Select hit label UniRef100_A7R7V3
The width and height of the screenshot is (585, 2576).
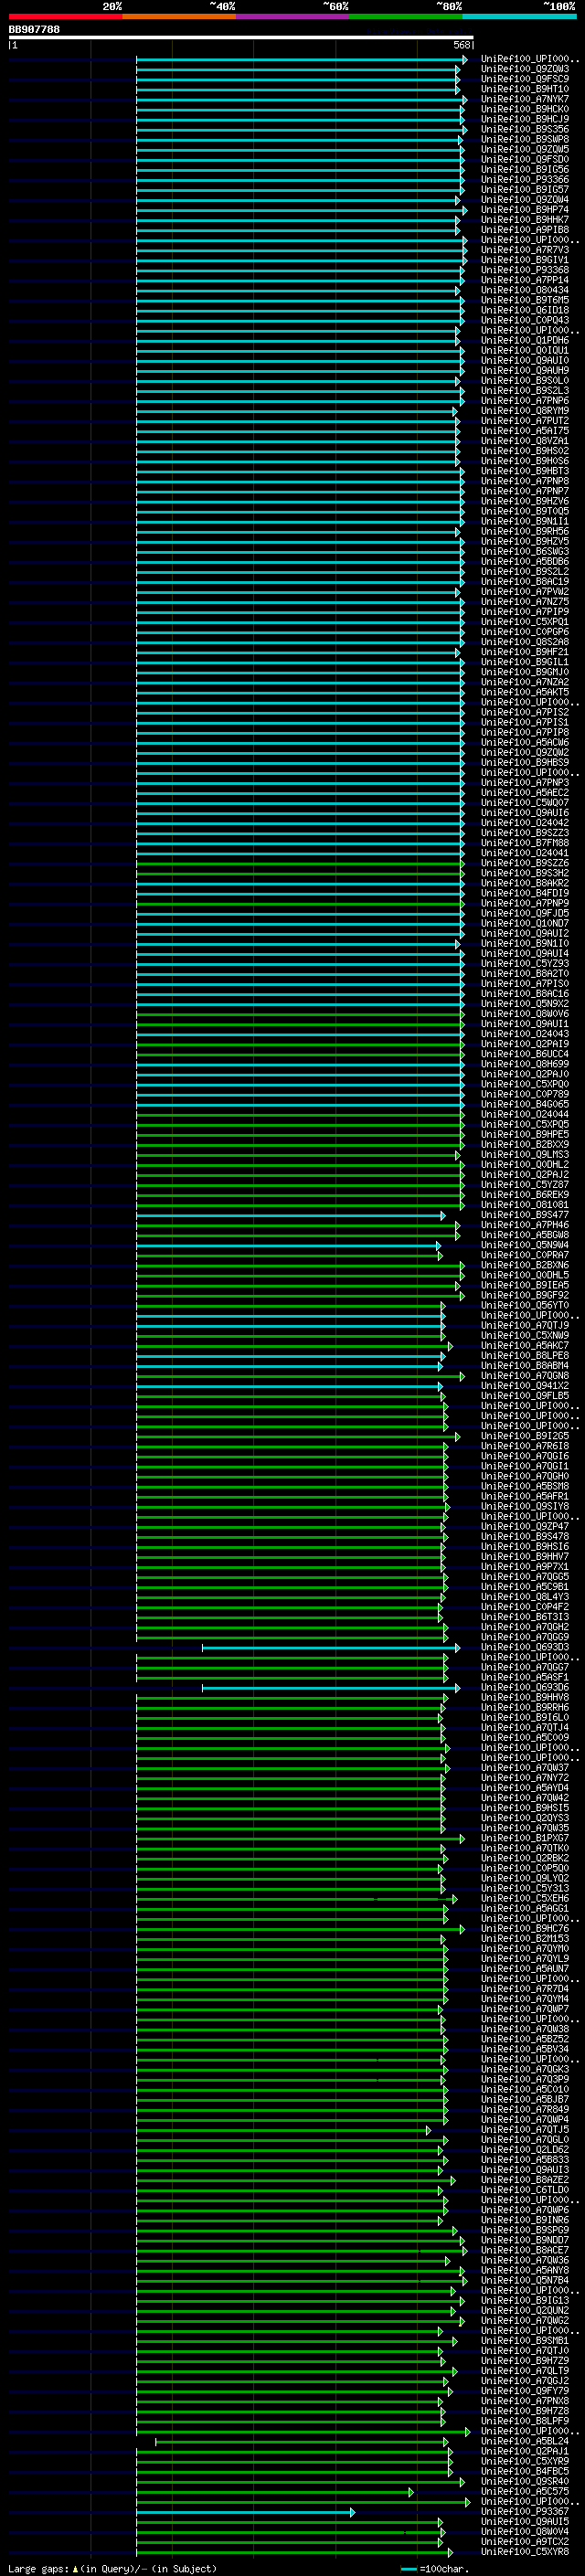pos(525,250)
